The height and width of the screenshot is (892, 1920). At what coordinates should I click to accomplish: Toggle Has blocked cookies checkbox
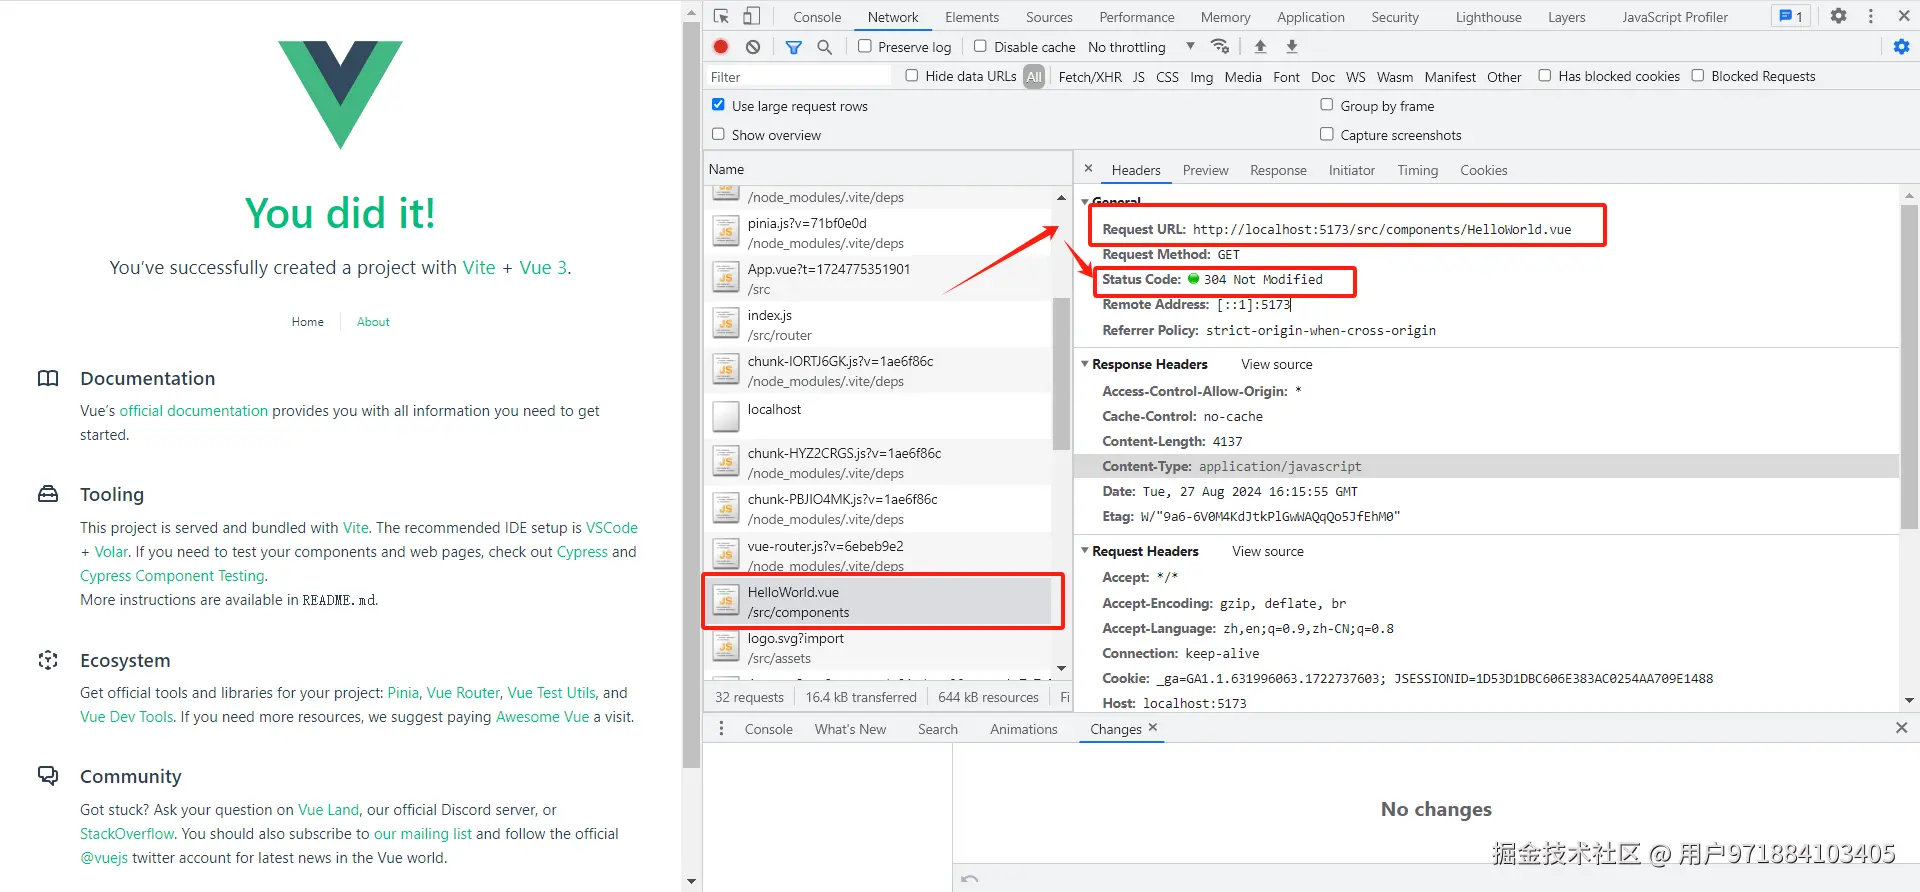pos(1544,75)
